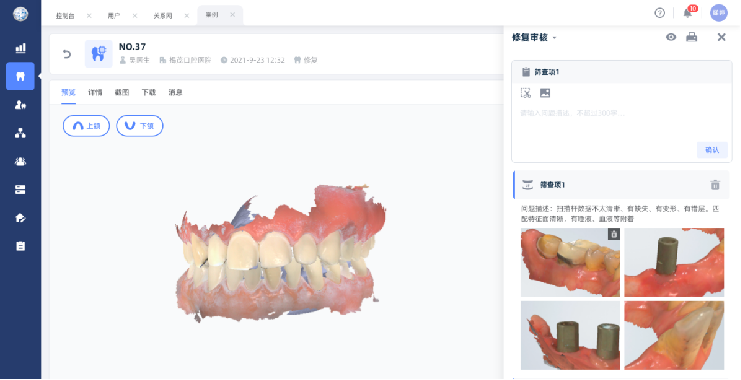Click the print icon in review panel
The width and height of the screenshot is (741, 380).
691,37
